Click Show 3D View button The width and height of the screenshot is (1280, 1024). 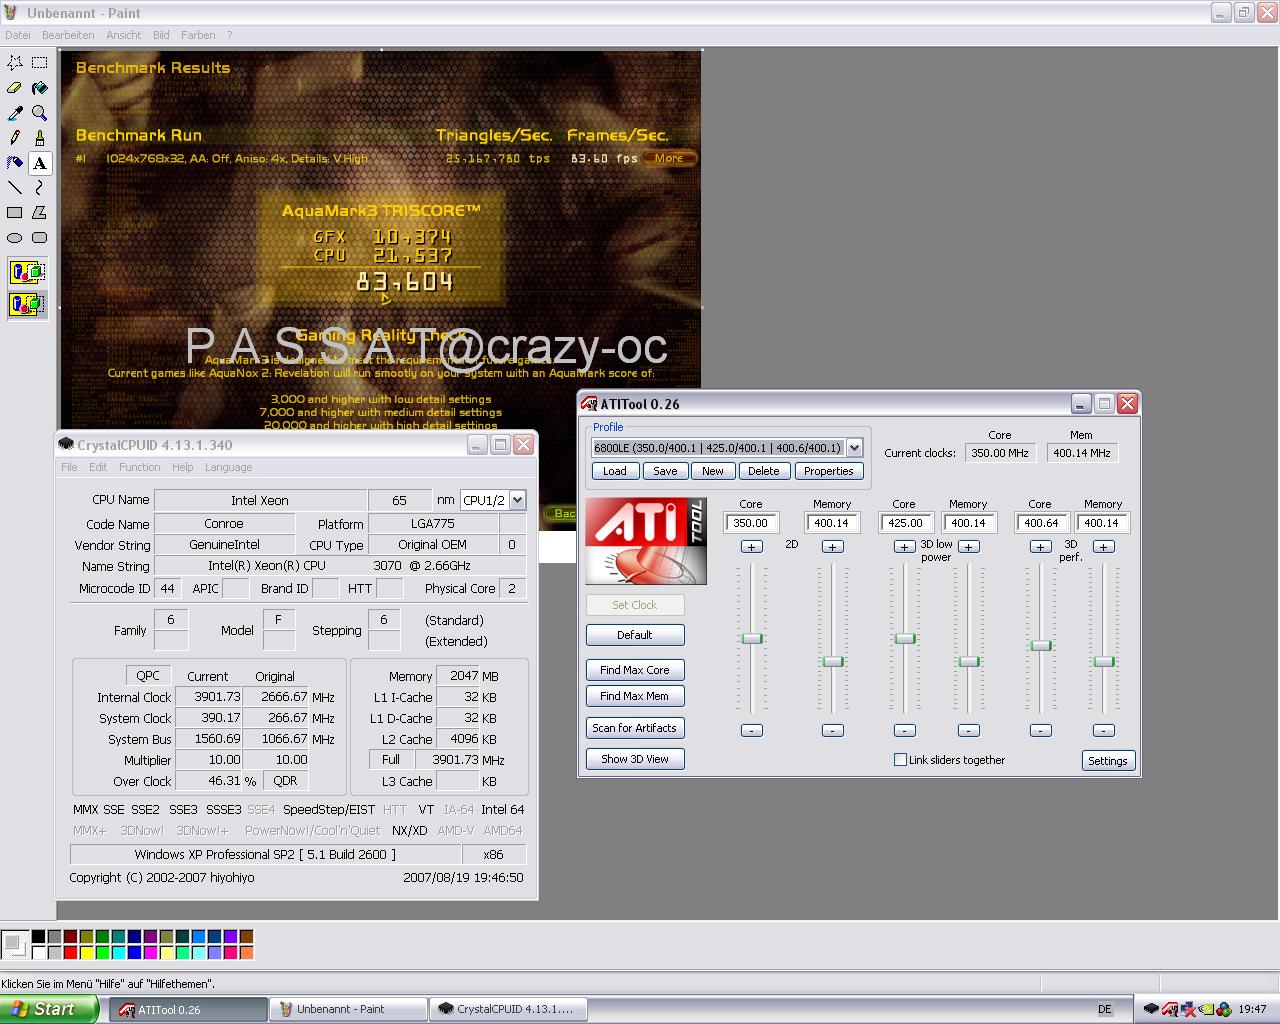point(635,759)
